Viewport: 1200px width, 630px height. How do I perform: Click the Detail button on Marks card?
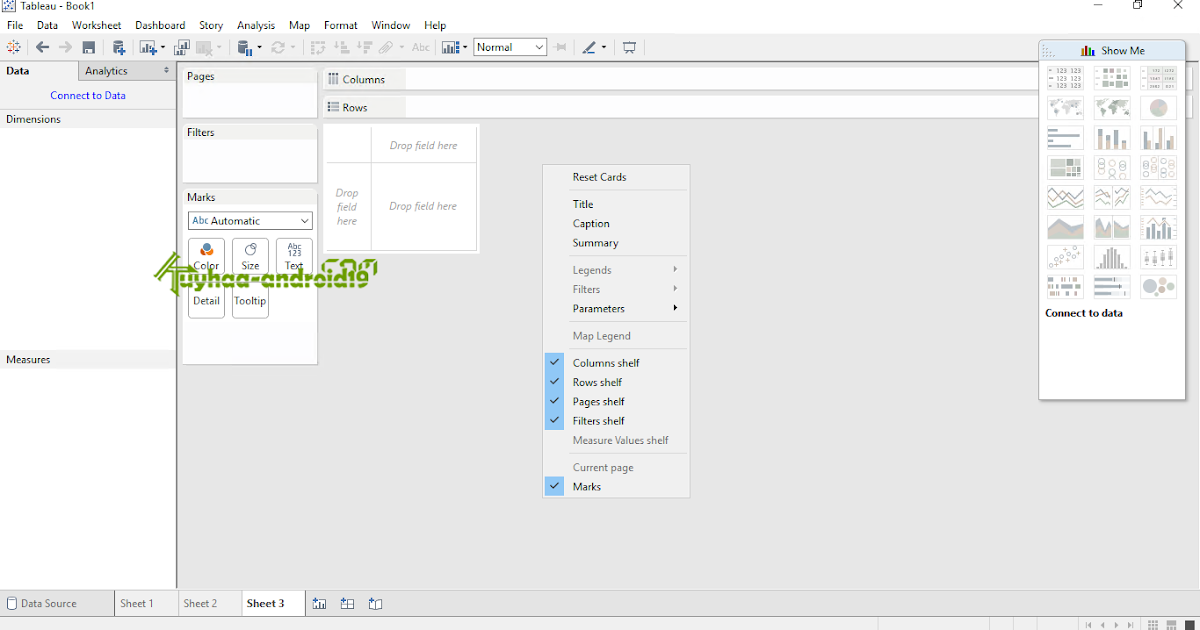point(206,300)
